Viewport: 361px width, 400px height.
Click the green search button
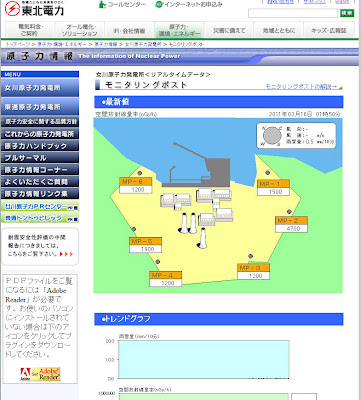coord(347,13)
